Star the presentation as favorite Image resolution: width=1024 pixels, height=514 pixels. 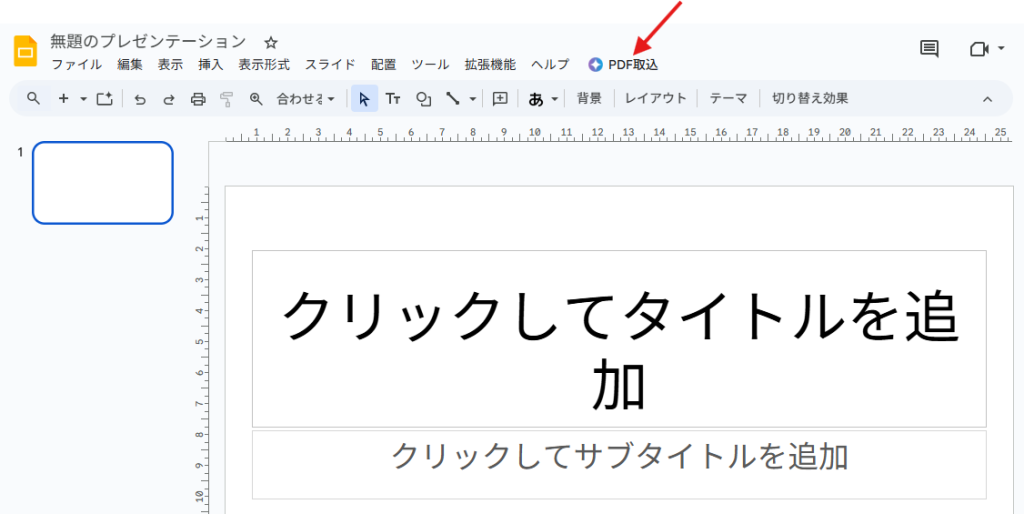point(270,42)
